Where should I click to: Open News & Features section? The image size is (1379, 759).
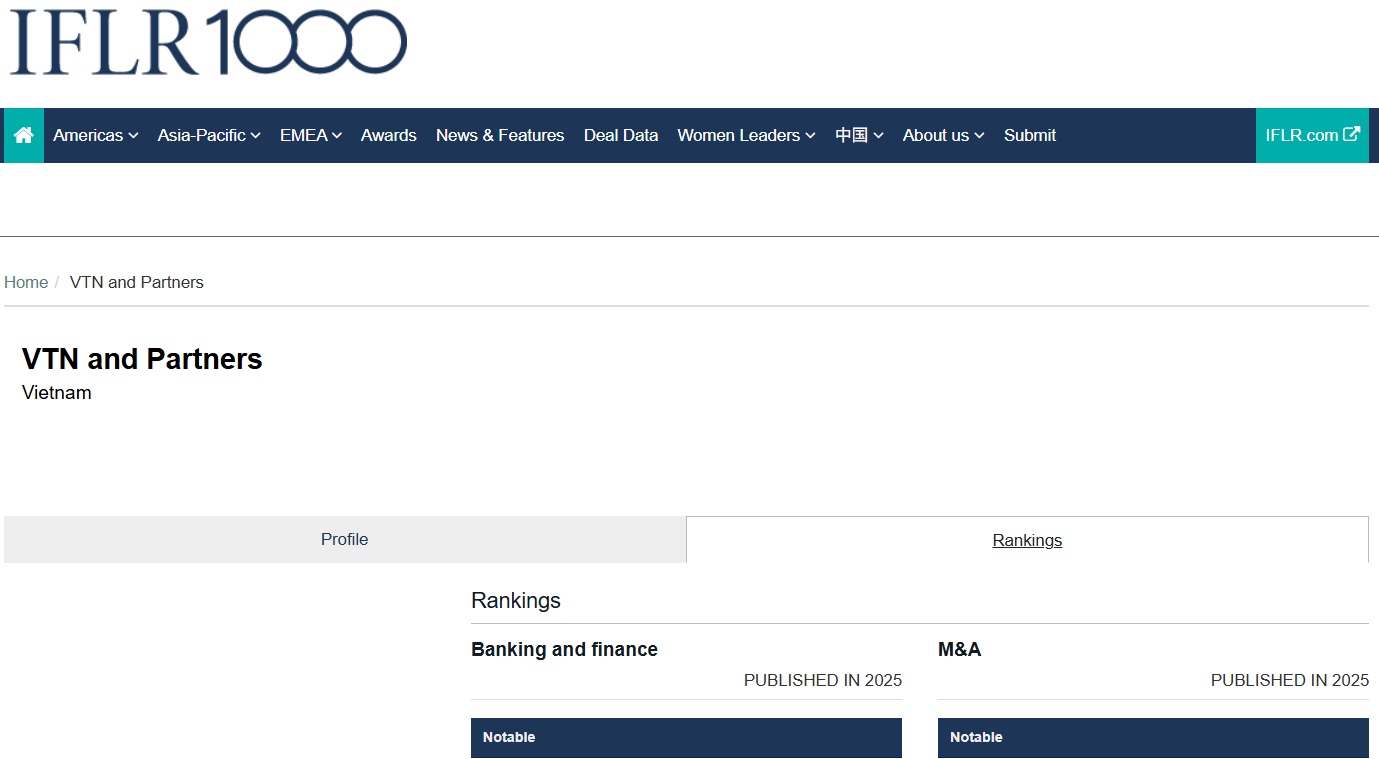(x=500, y=135)
